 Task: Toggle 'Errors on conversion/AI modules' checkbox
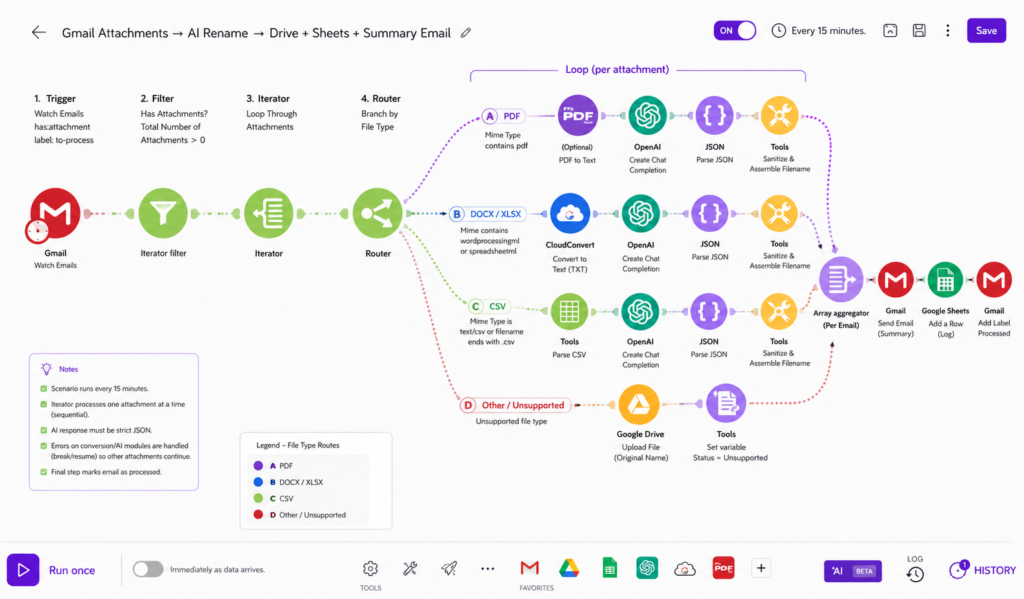[x=44, y=446]
